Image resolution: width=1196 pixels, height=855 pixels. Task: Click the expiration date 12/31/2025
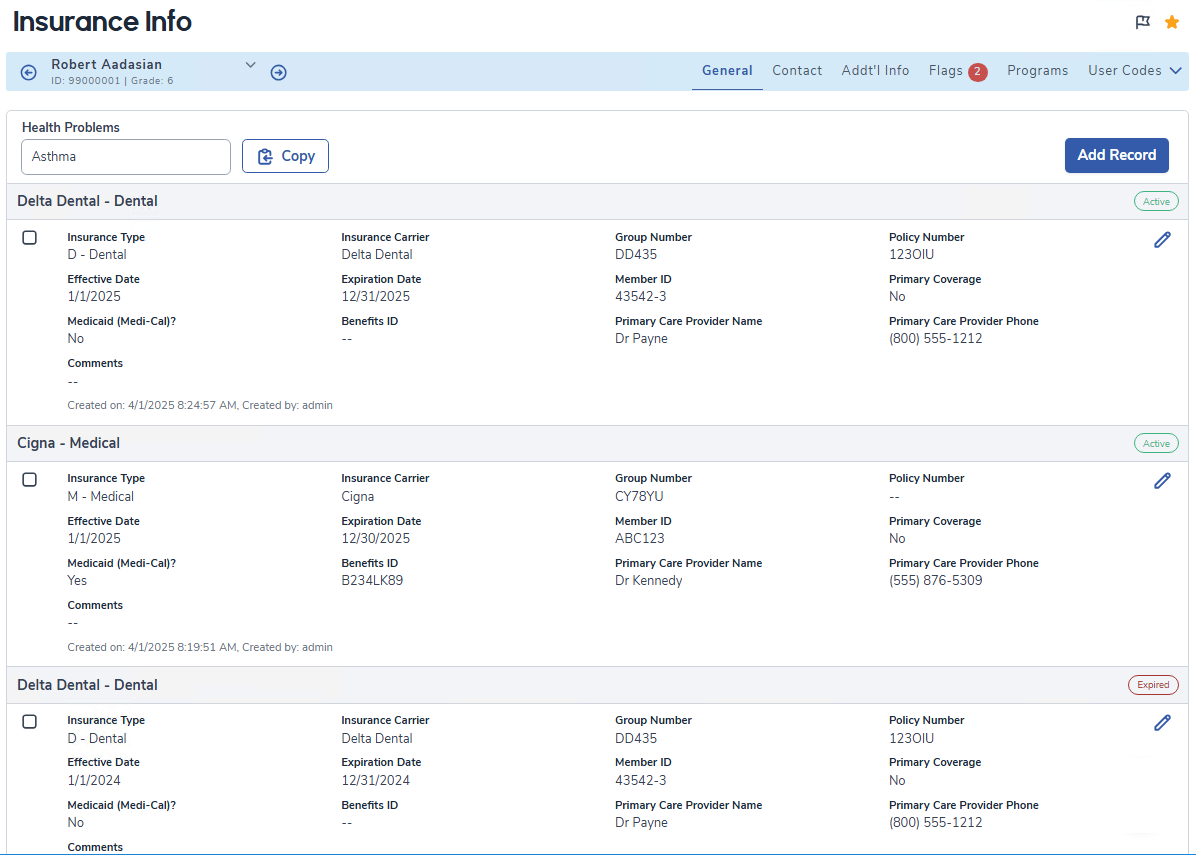pos(376,297)
